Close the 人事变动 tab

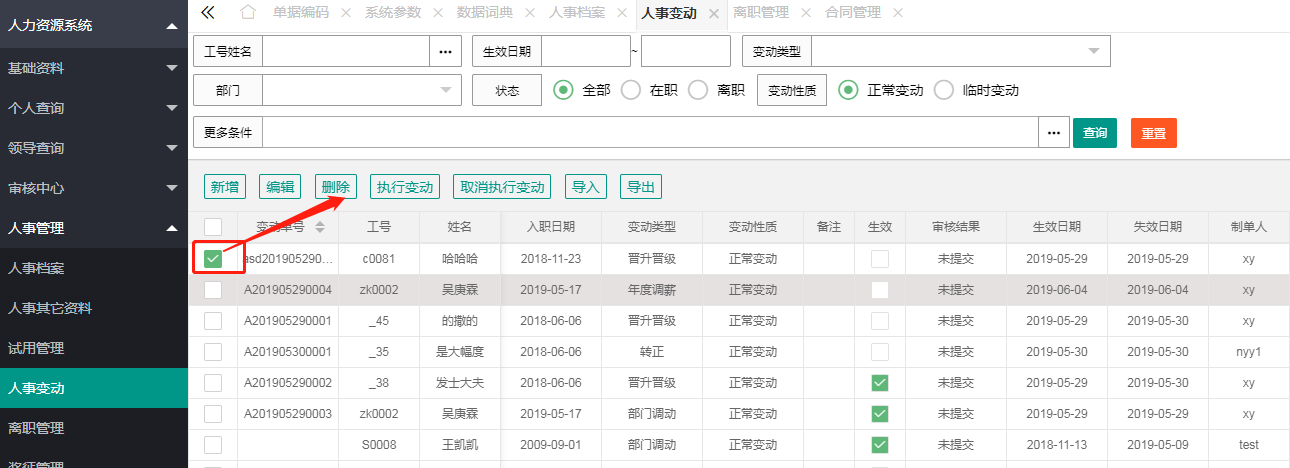(x=713, y=13)
